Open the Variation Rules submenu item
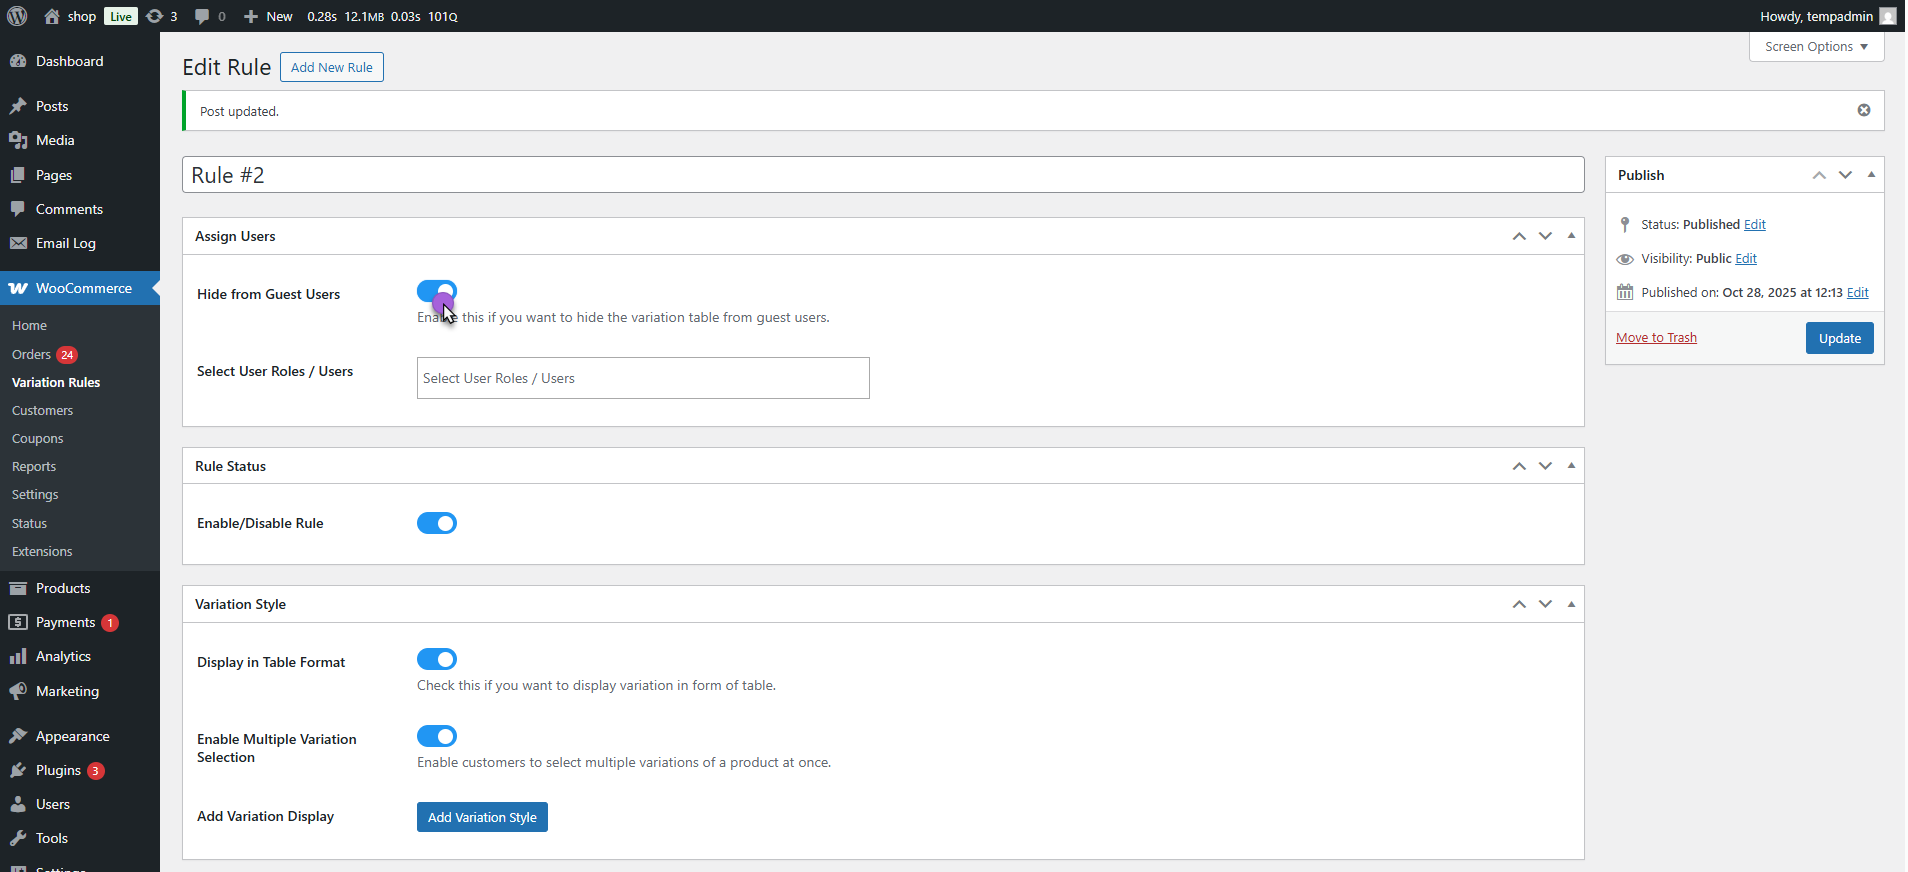 point(56,383)
